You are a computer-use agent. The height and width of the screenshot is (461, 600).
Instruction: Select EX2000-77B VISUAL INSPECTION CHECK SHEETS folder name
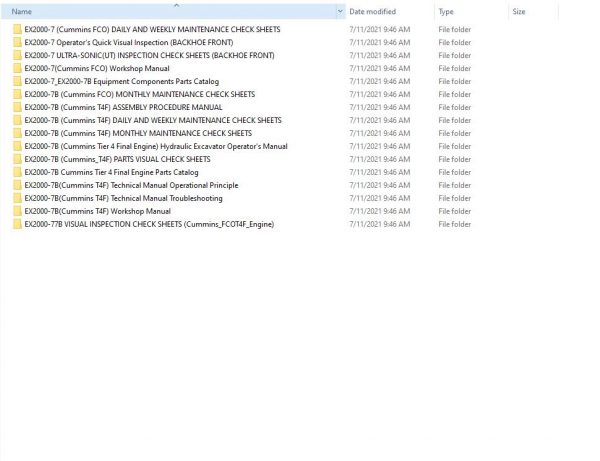point(149,225)
